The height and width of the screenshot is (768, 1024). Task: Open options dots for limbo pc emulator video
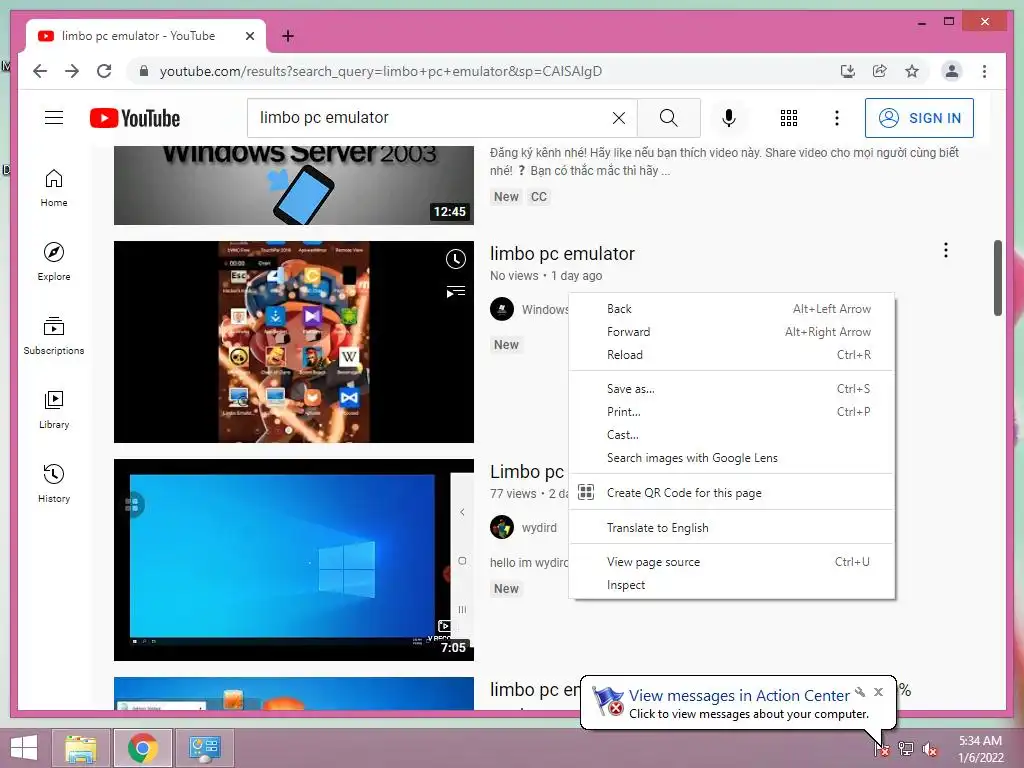click(946, 250)
